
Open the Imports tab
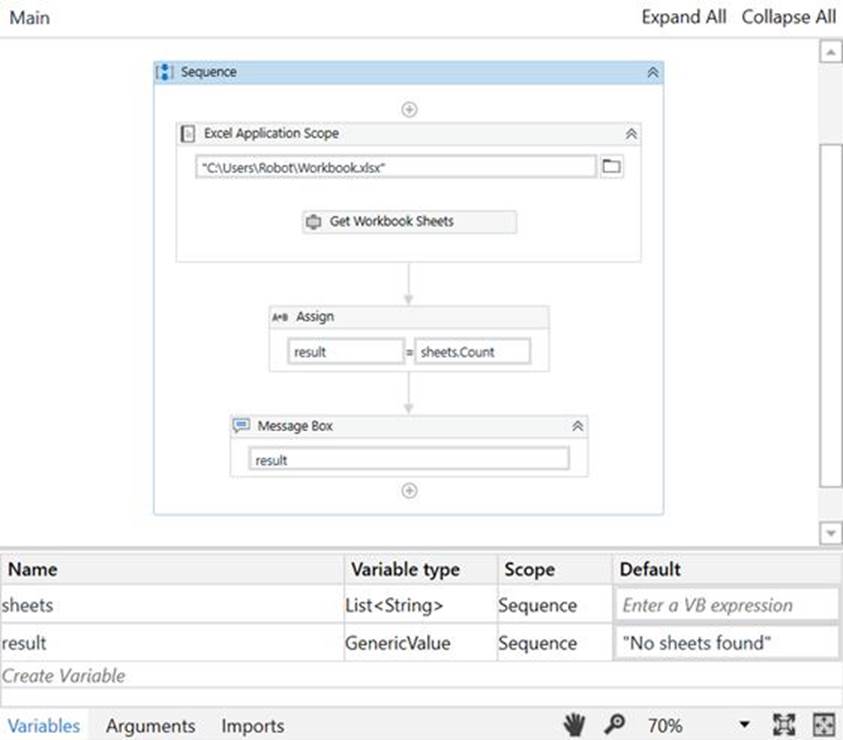tap(253, 726)
